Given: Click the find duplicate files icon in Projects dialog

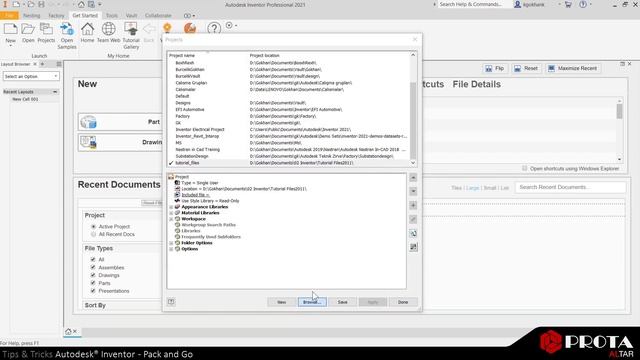Looking at the screenshot, I should point(413,233).
